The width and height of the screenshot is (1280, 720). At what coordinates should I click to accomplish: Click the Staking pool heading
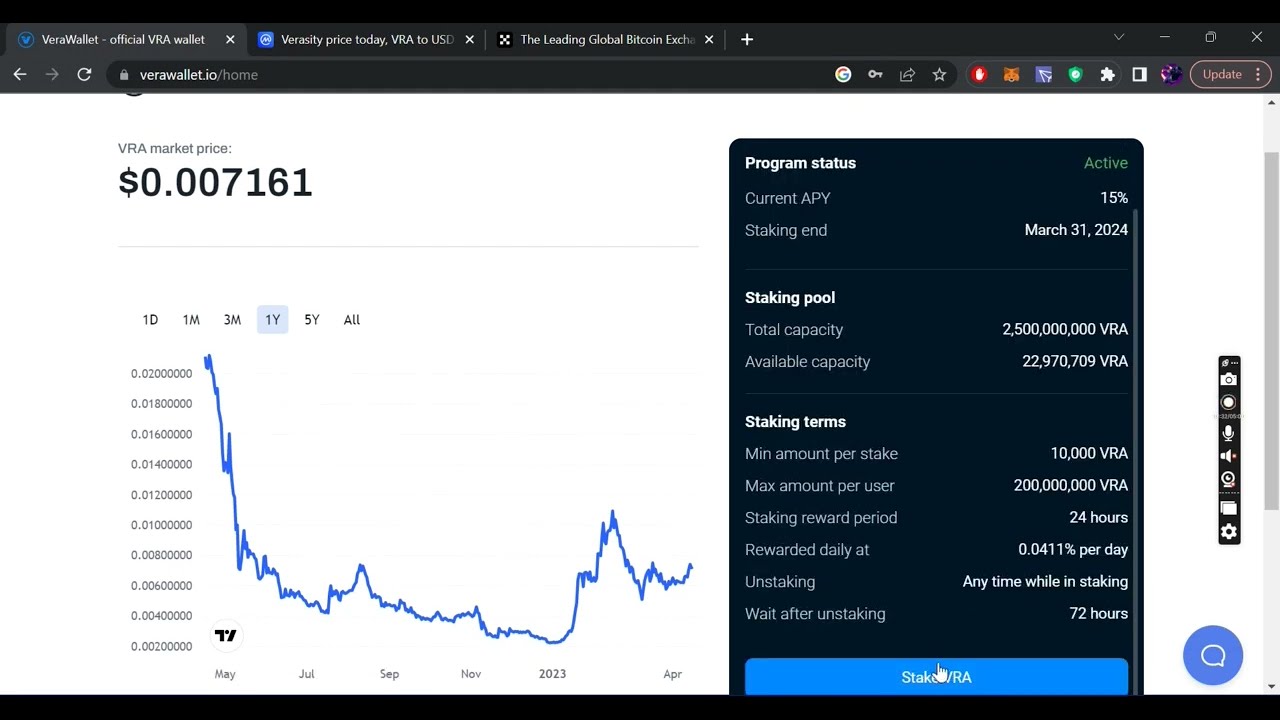[790, 298]
